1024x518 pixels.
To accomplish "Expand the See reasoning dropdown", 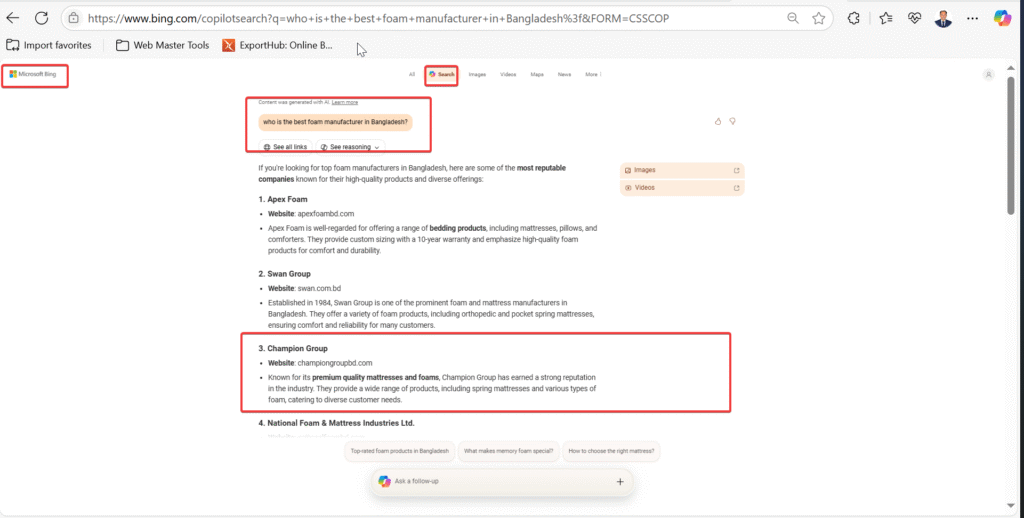I will pyautogui.click(x=350, y=147).
